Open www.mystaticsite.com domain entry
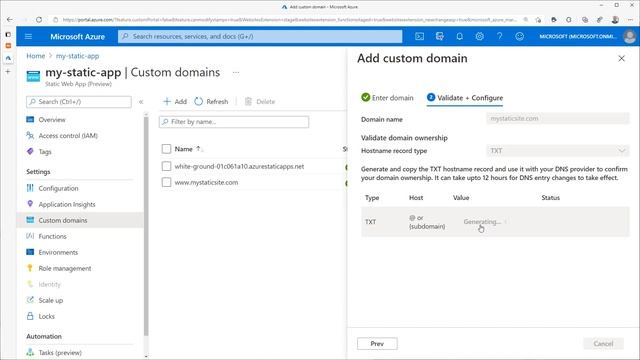The image size is (640, 360). [x=206, y=182]
